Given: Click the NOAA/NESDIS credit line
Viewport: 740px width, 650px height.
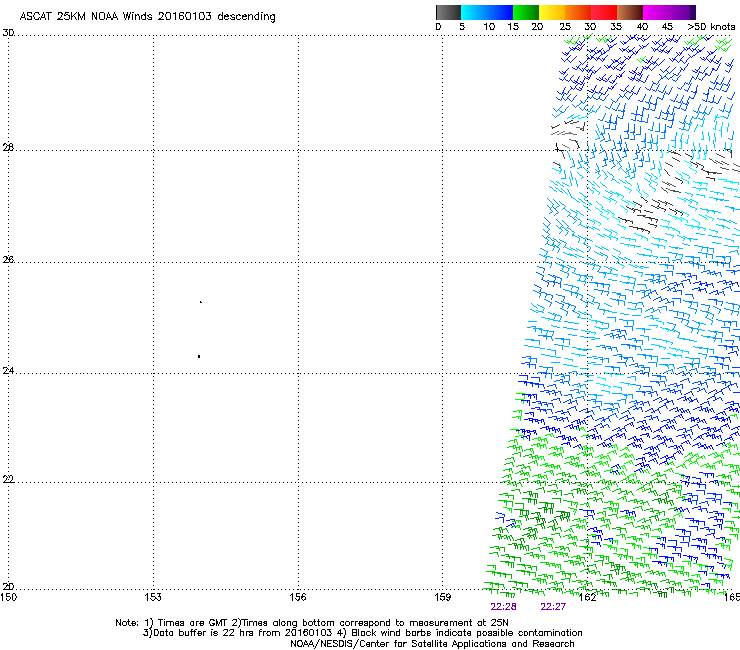Looking at the screenshot, I should pyautogui.click(x=432, y=644).
